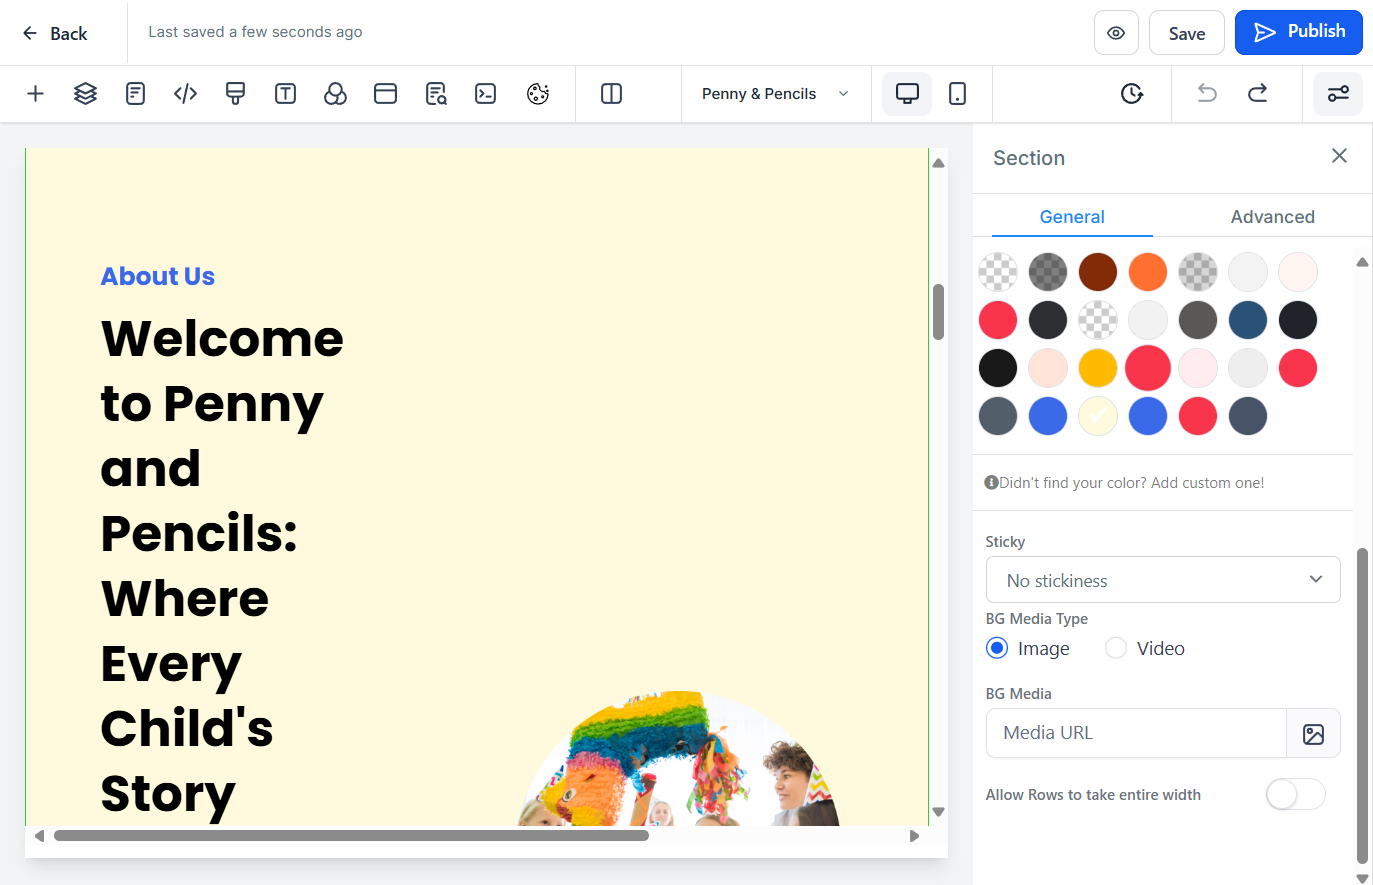Open the page search SEO icon
The image size is (1373, 885).
click(x=436, y=94)
